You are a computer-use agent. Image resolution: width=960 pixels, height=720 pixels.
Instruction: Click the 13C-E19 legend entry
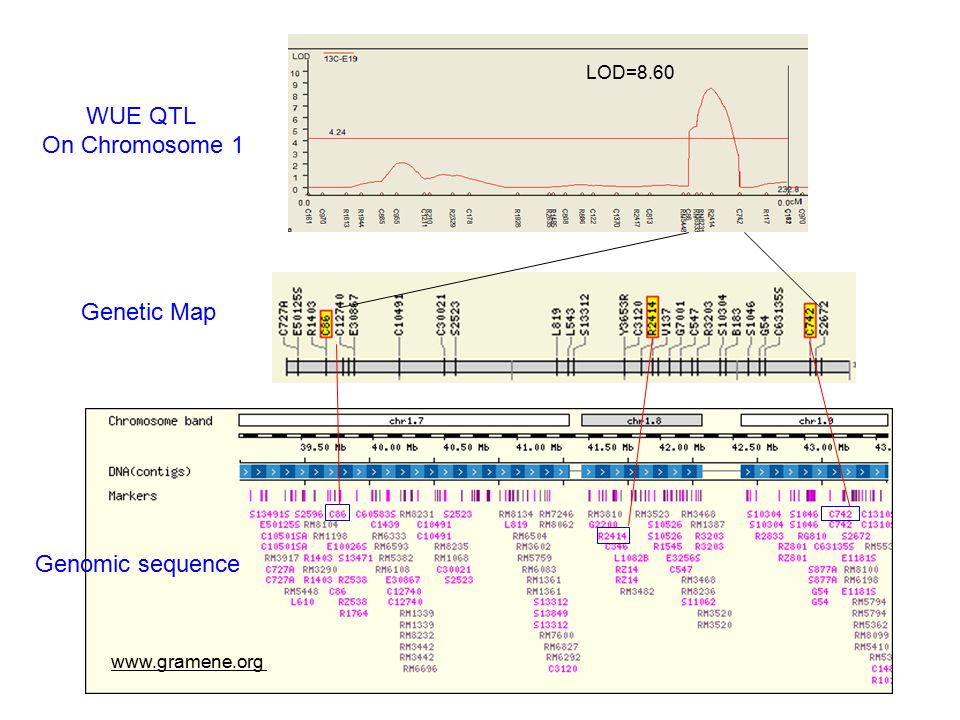pyautogui.click(x=340, y=59)
